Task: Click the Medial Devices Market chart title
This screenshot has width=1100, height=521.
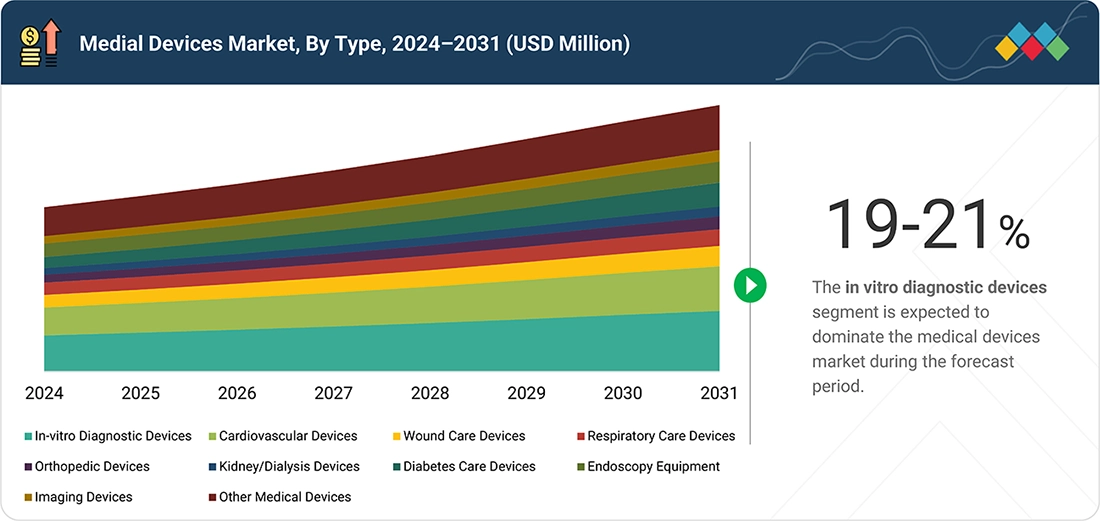Action: coord(354,44)
